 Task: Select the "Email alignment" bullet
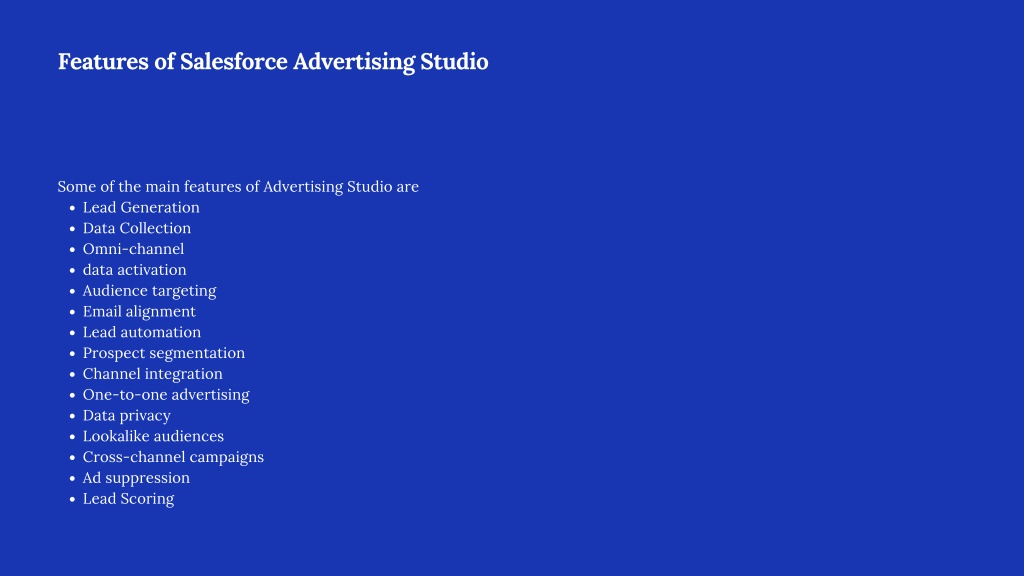point(139,312)
